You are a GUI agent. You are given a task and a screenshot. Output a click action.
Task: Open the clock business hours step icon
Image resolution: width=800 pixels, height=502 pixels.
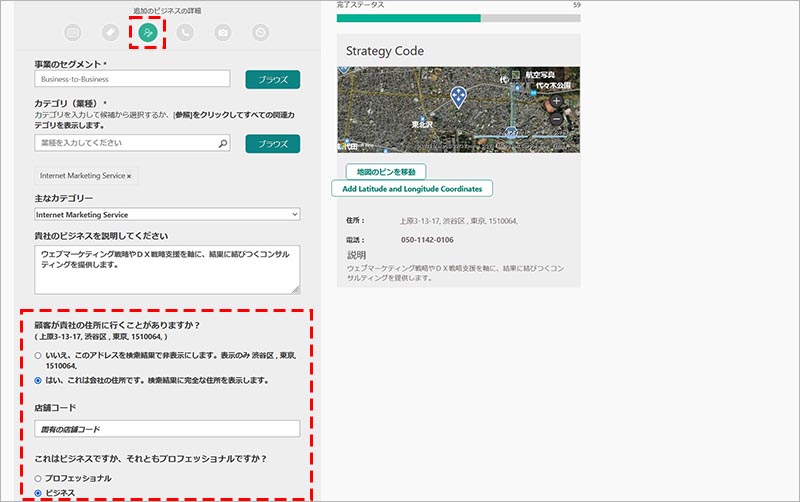260,32
